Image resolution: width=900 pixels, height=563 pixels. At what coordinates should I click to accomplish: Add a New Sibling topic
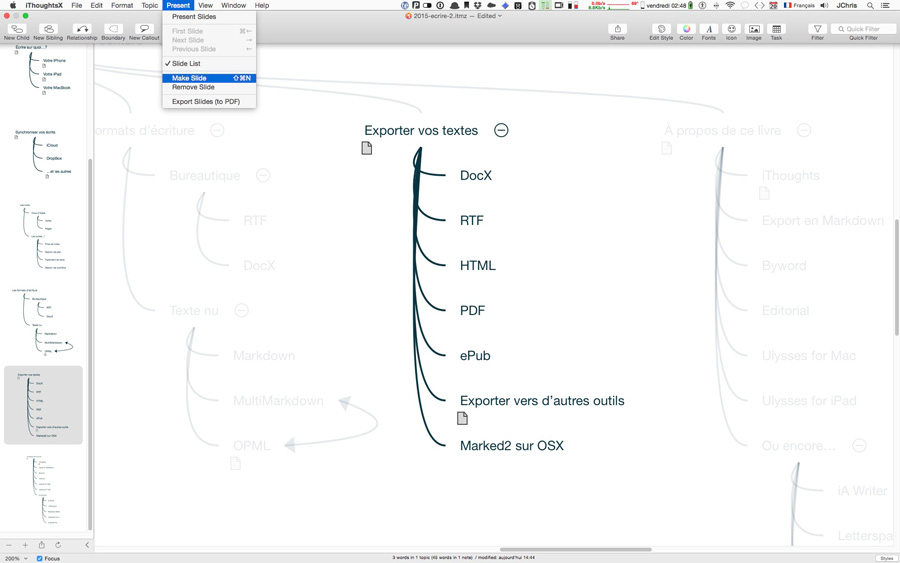[48, 32]
